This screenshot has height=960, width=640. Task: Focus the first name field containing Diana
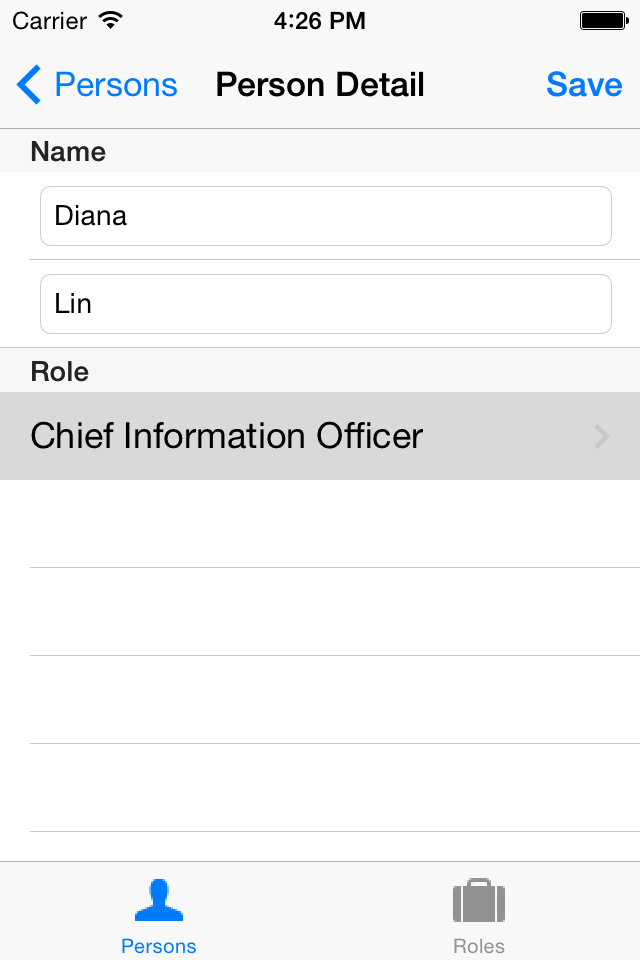point(326,216)
